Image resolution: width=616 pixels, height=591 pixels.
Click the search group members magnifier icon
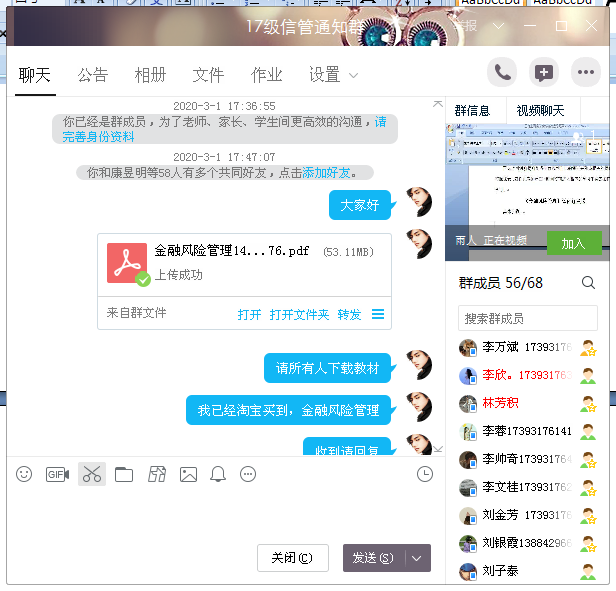point(589,283)
